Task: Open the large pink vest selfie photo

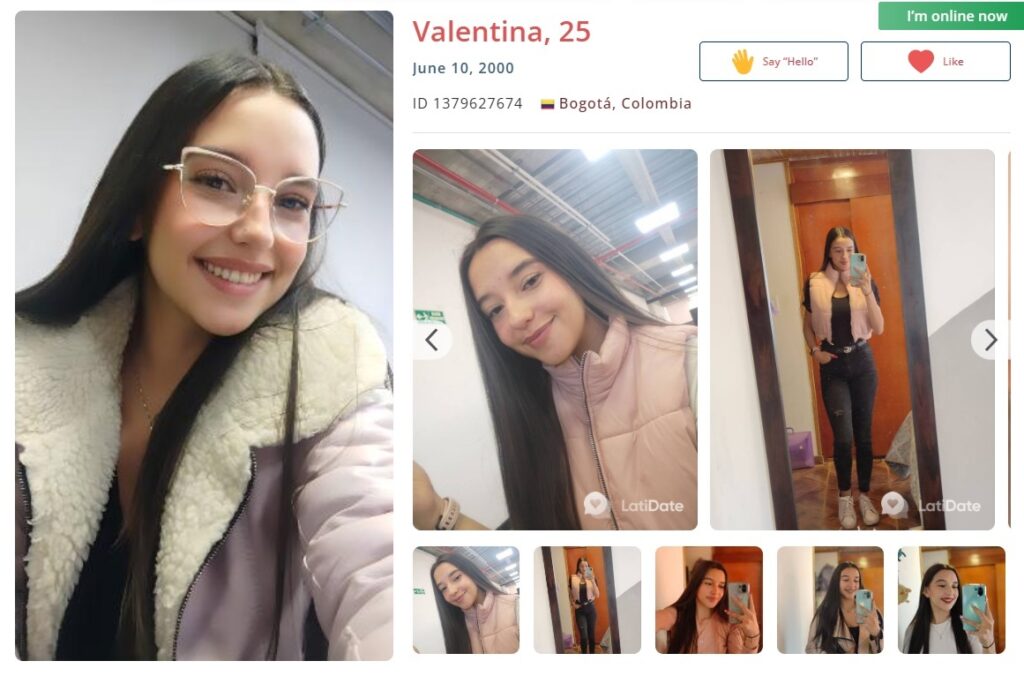Action: point(555,340)
